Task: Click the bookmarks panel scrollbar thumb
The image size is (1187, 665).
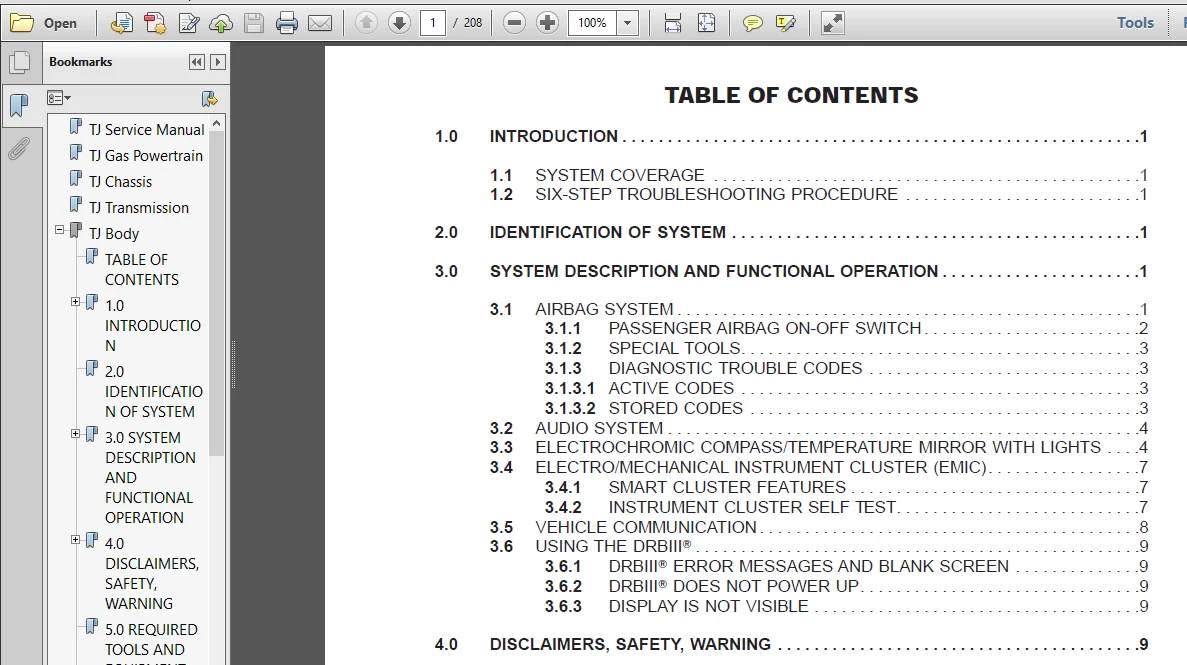Action: pyautogui.click(x=217, y=294)
